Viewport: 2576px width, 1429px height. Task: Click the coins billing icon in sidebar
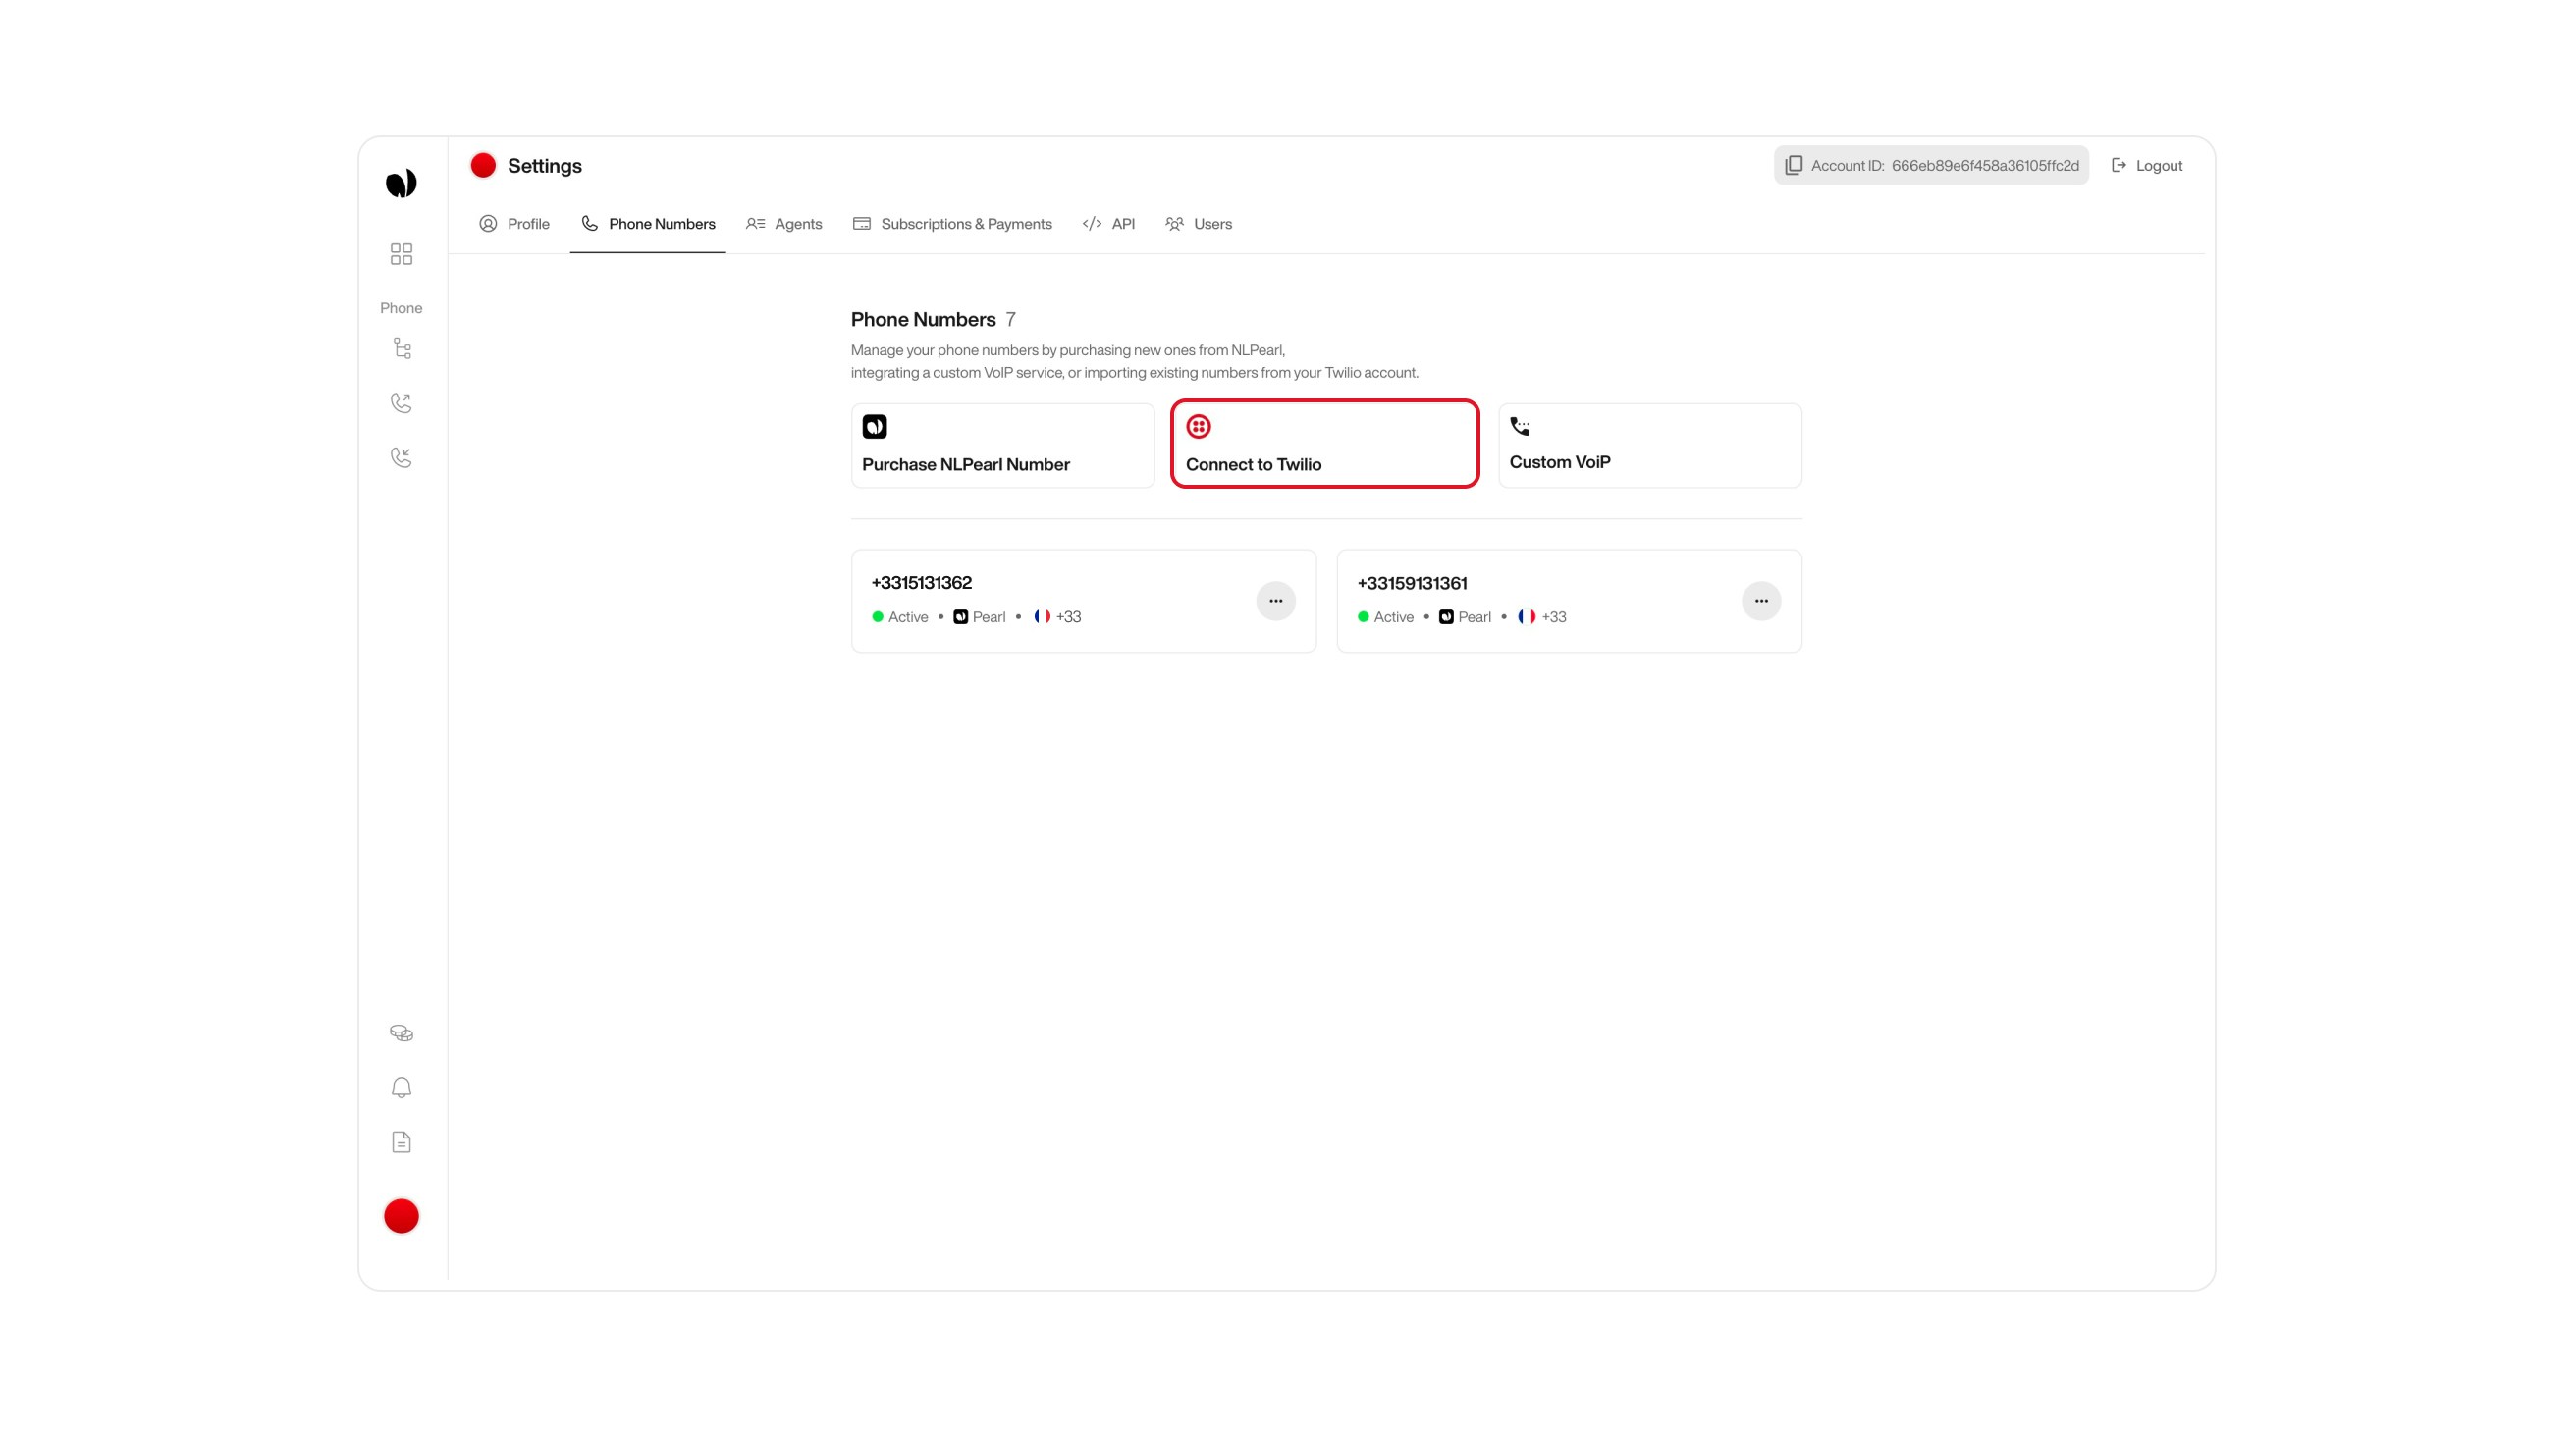coord(401,1032)
